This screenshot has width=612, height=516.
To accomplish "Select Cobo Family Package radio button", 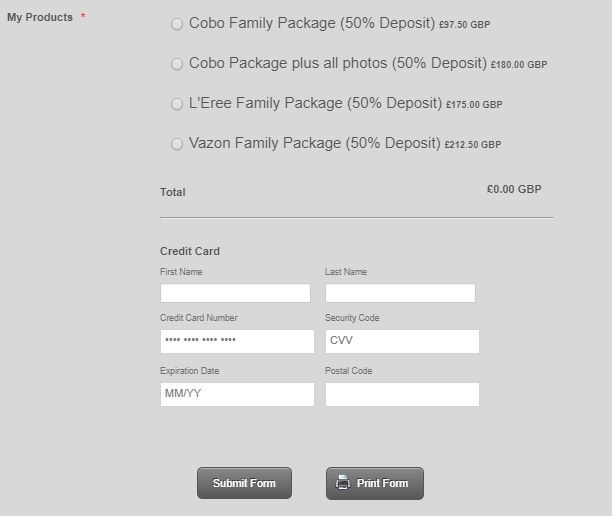I will point(177,24).
